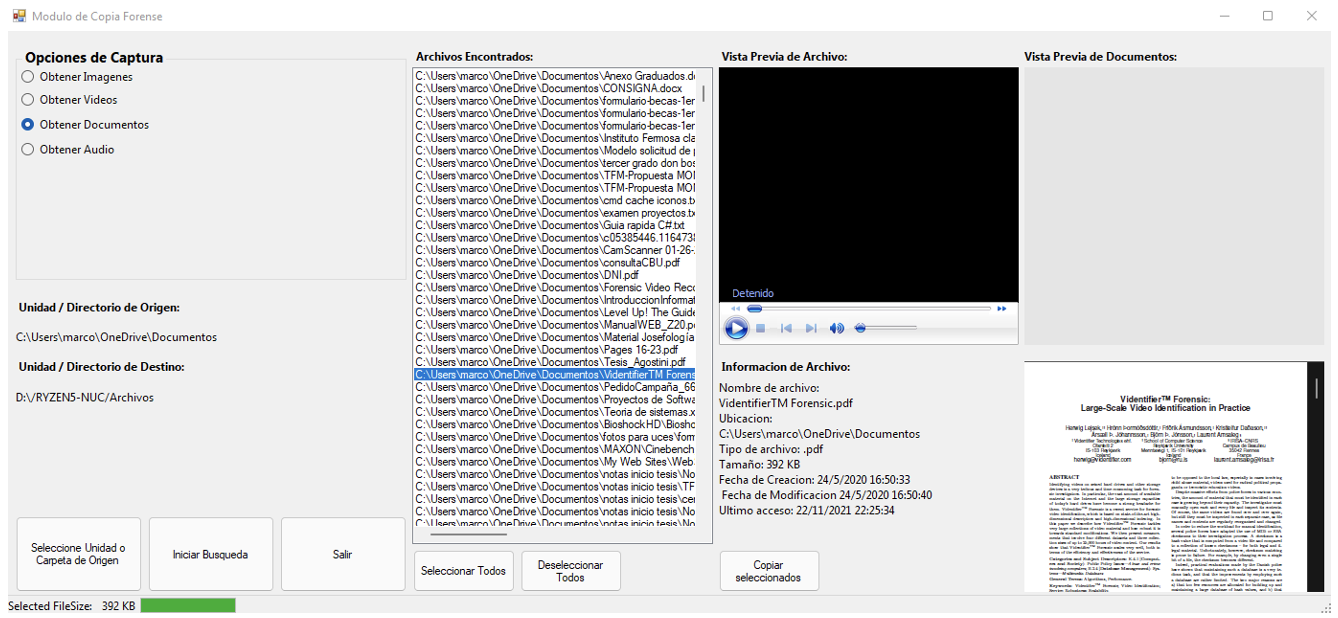Select the Forensic Video Reco file row
Image resolution: width=1338 pixels, height=618 pixels.
pos(555,288)
